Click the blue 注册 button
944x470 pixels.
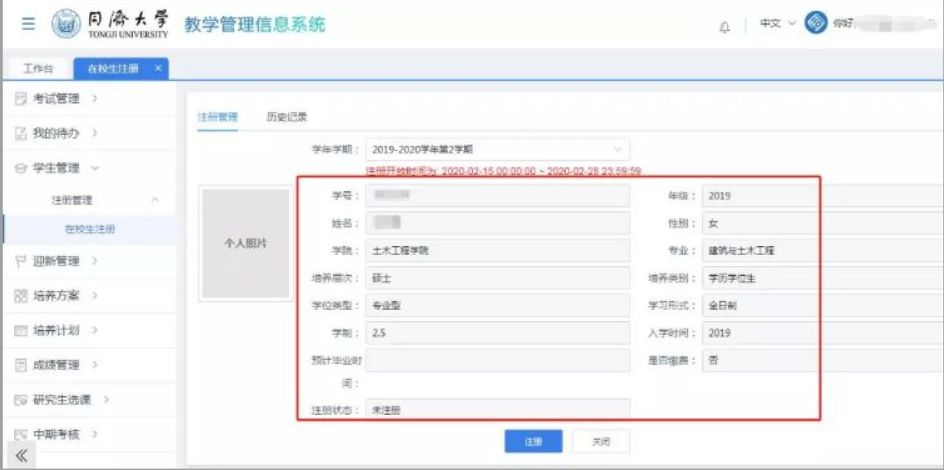click(533, 441)
